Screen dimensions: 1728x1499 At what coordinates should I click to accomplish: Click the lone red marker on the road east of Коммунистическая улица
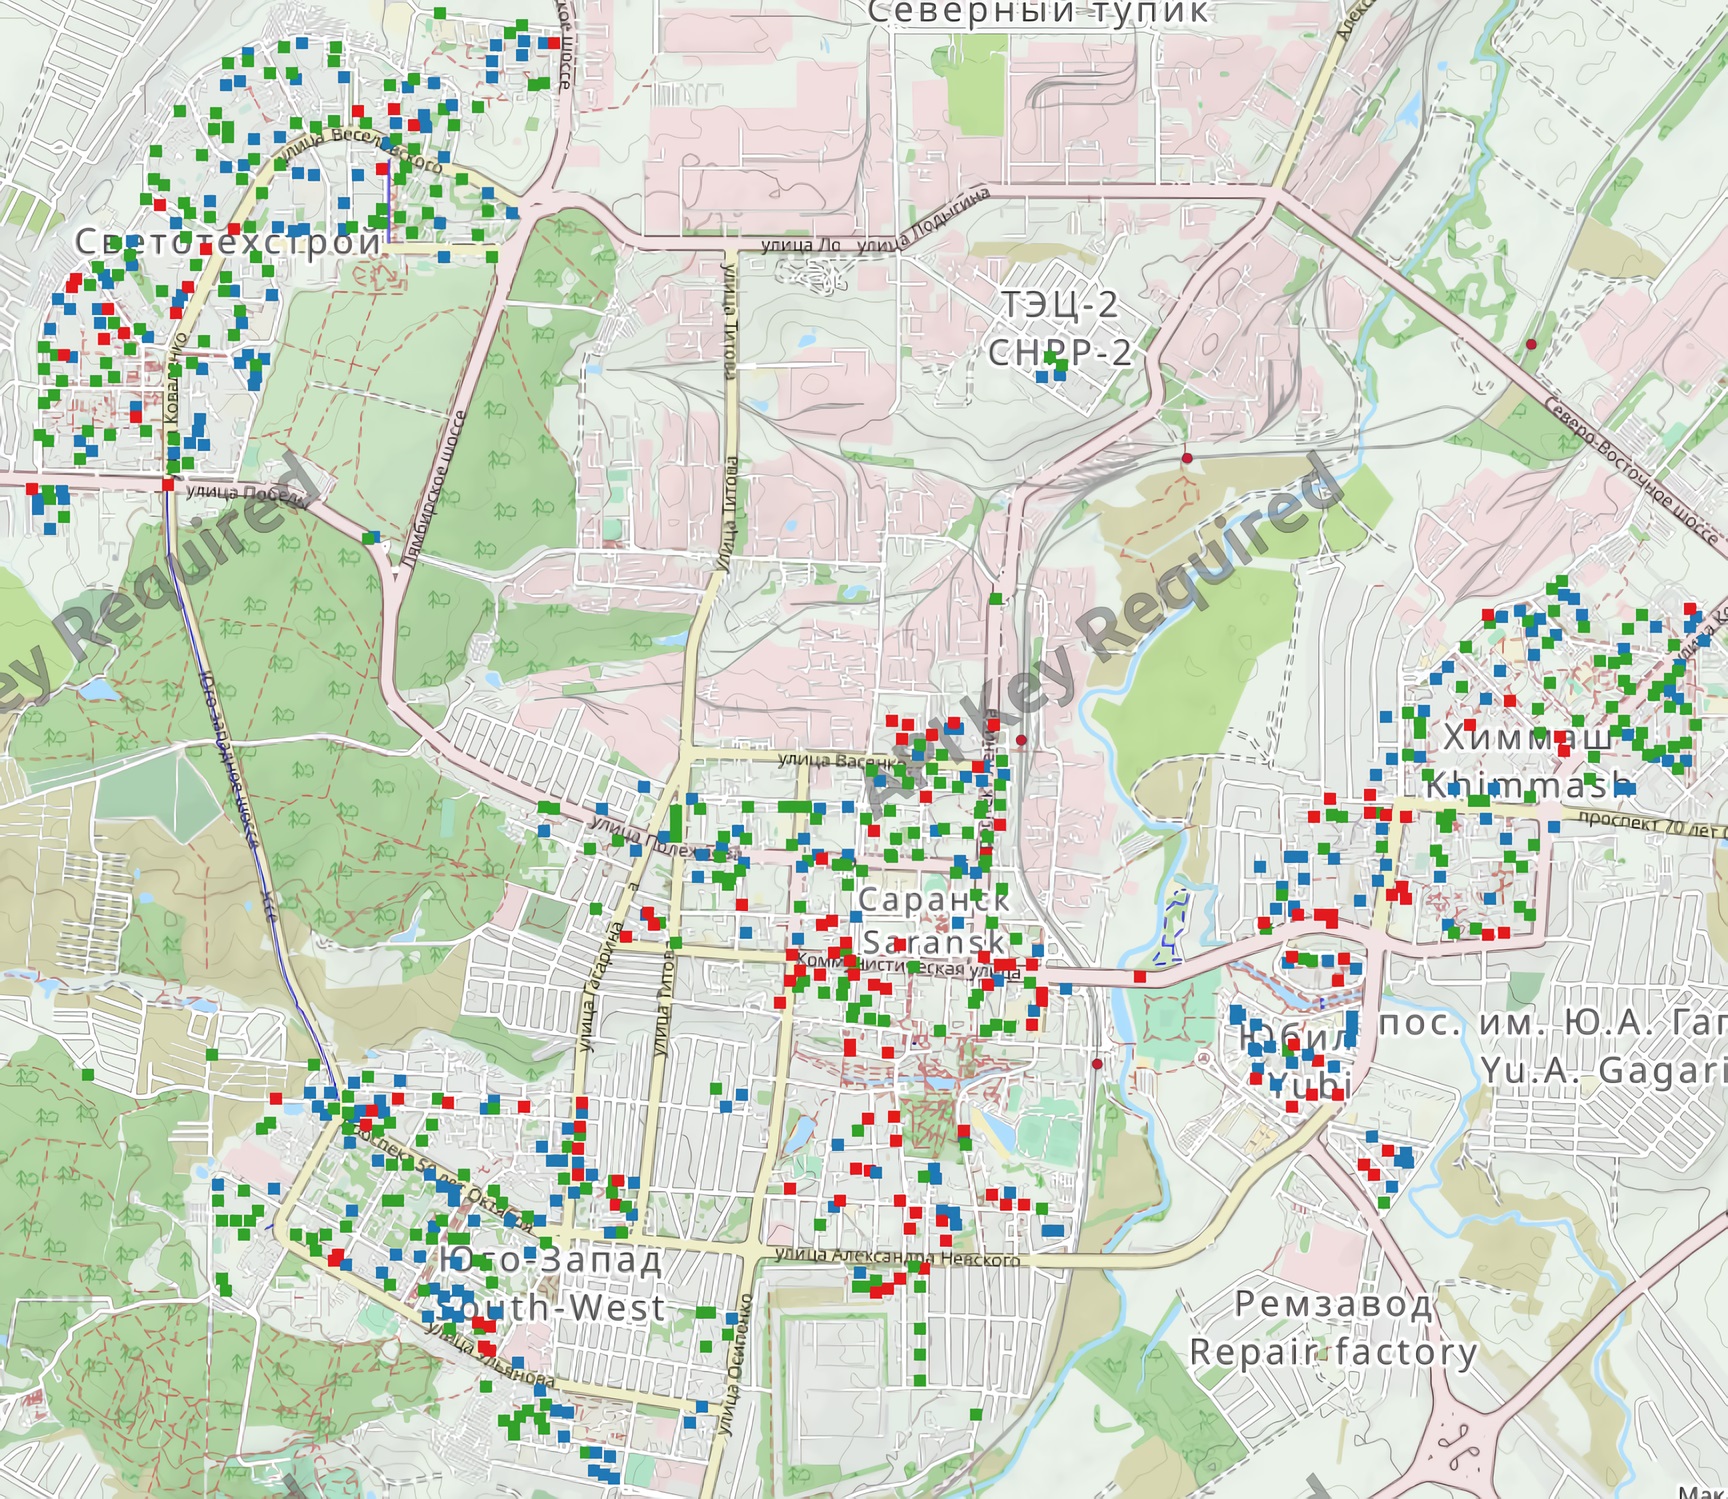coord(1139,976)
